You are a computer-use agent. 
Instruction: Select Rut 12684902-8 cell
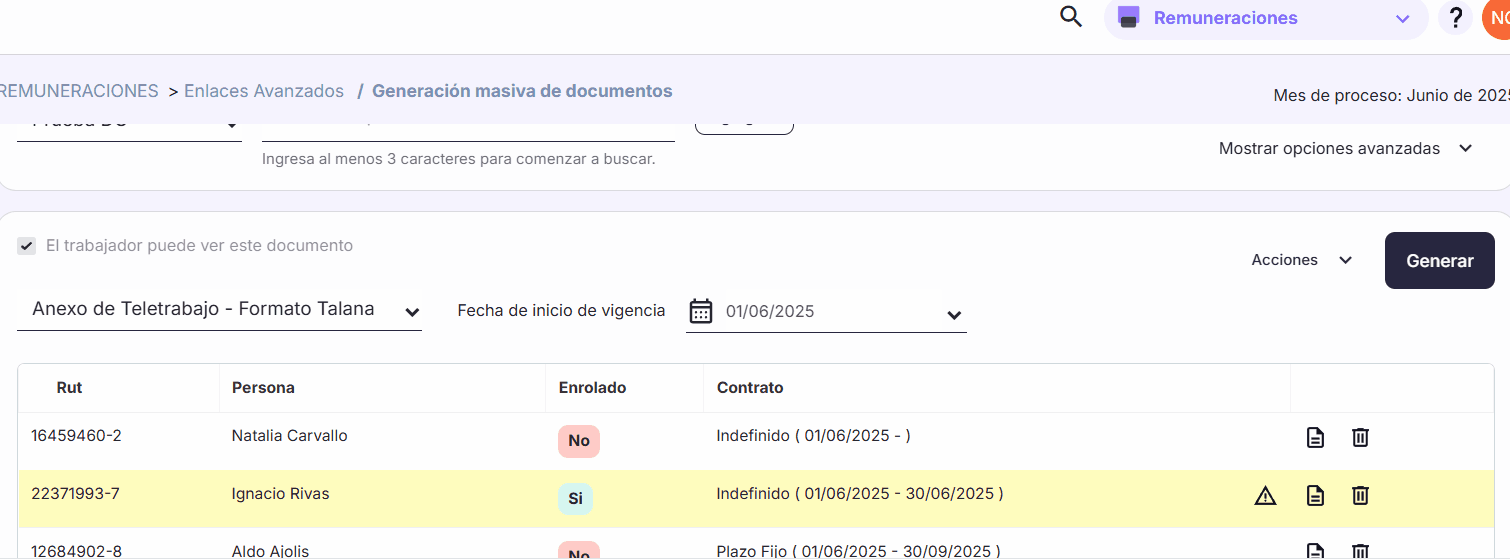[x=76, y=551]
